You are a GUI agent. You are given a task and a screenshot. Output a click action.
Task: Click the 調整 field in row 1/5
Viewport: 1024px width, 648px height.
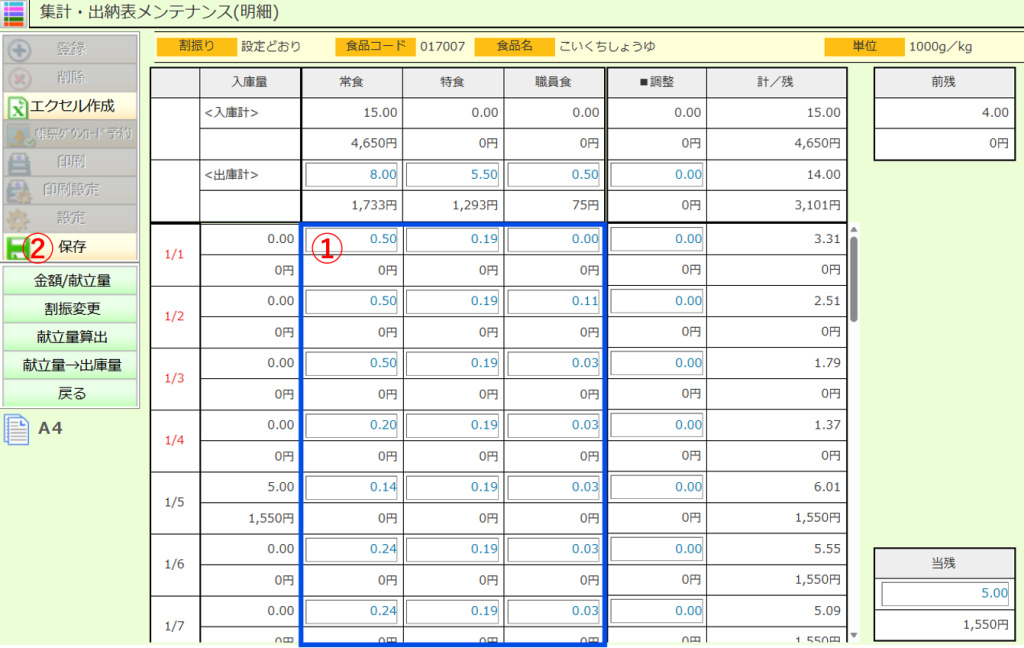click(656, 487)
